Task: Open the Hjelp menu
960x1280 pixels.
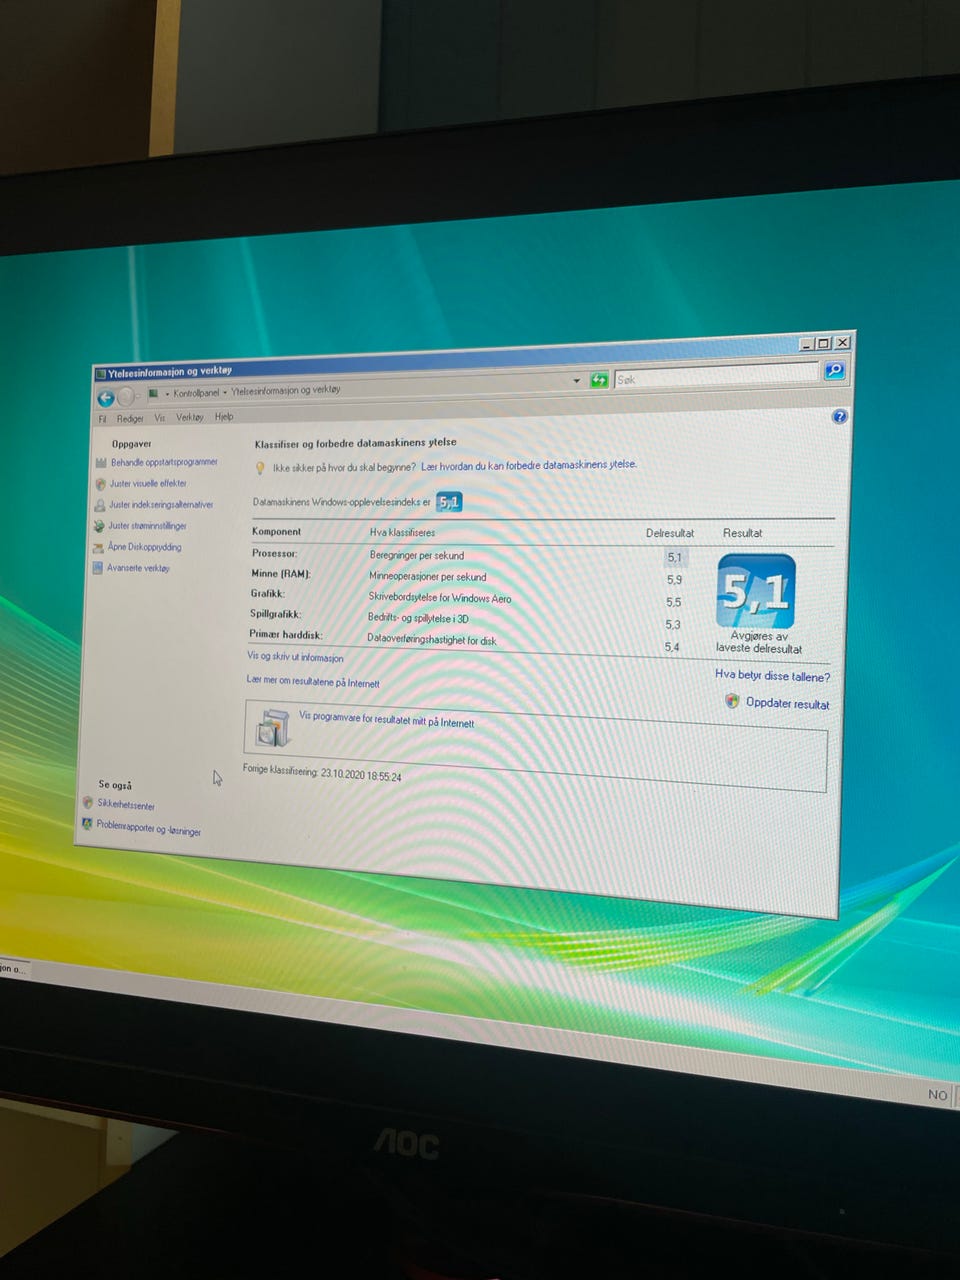Action: coord(224,417)
